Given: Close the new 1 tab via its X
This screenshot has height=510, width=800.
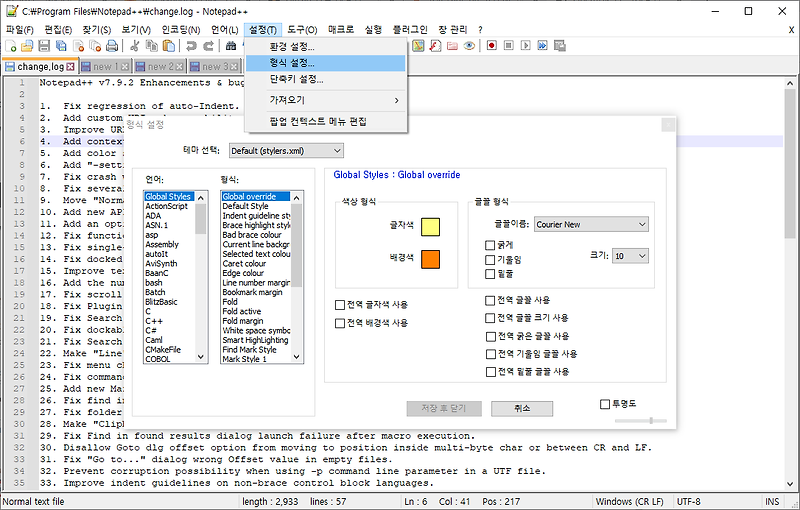Looking at the screenshot, I should tap(124, 67).
